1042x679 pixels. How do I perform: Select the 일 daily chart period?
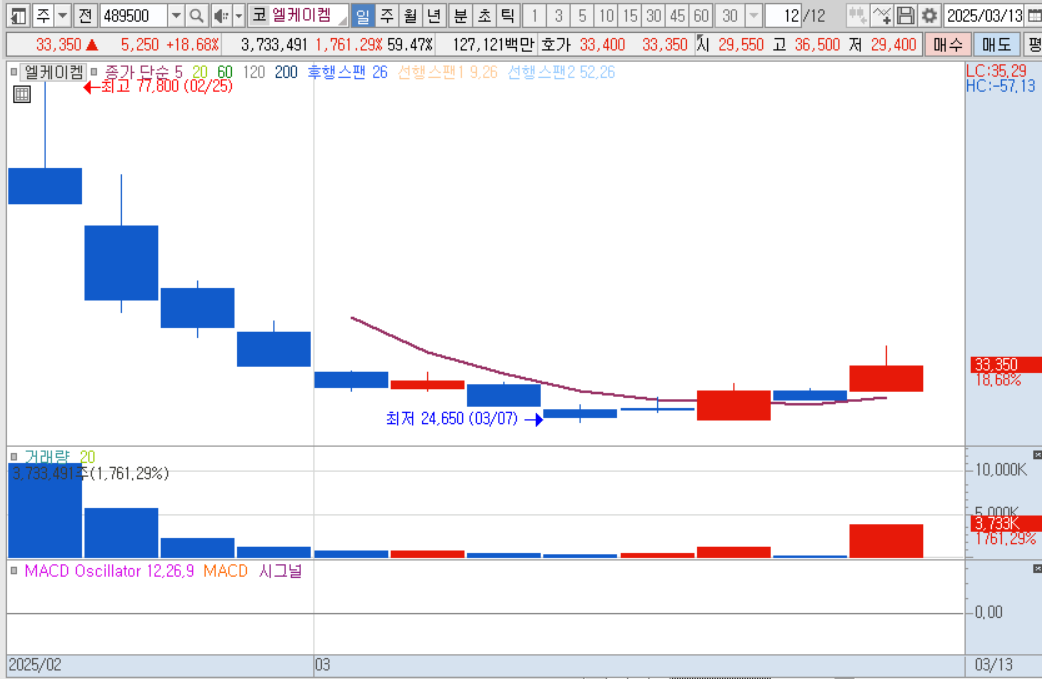coord(363,15)
